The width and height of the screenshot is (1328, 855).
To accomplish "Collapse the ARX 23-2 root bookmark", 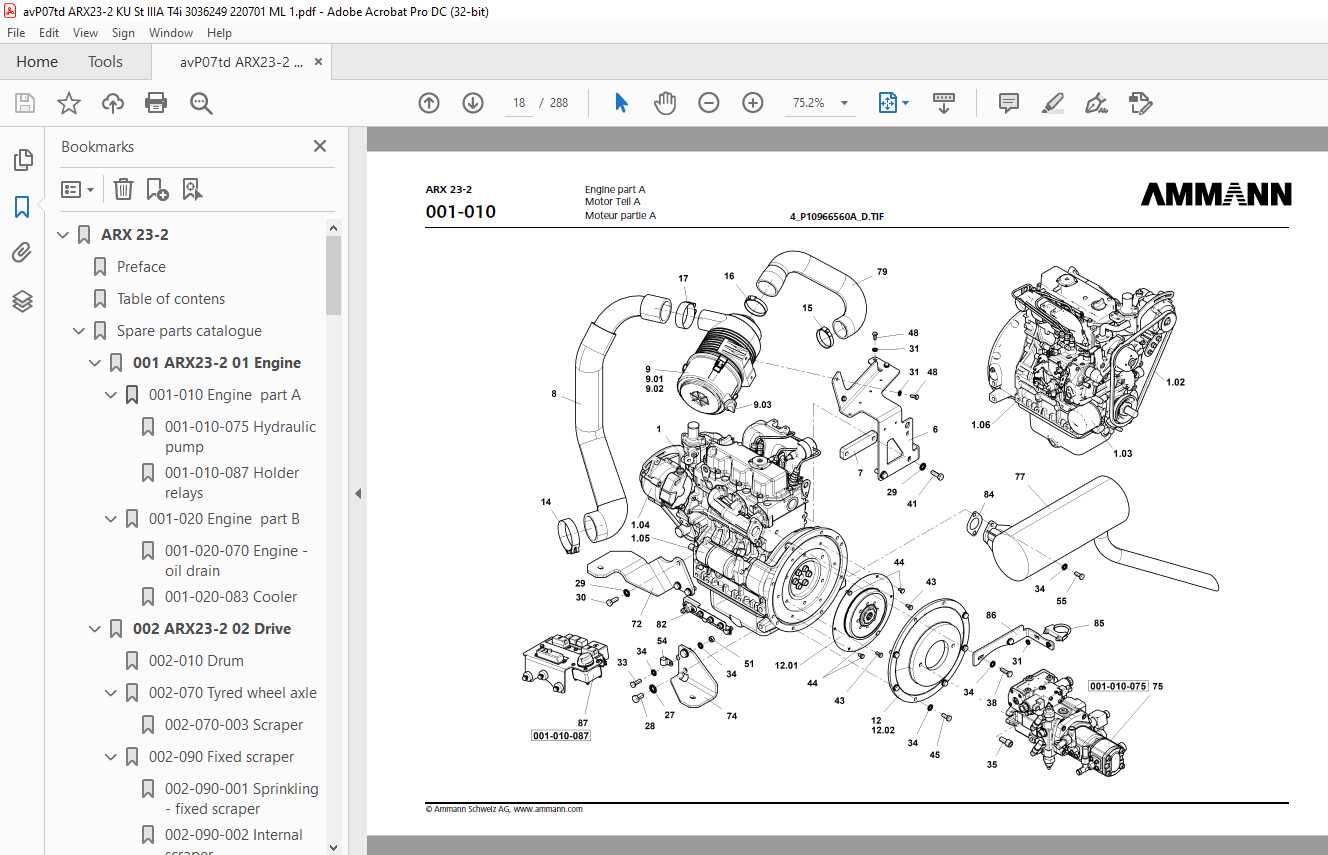I will [63, 235].
